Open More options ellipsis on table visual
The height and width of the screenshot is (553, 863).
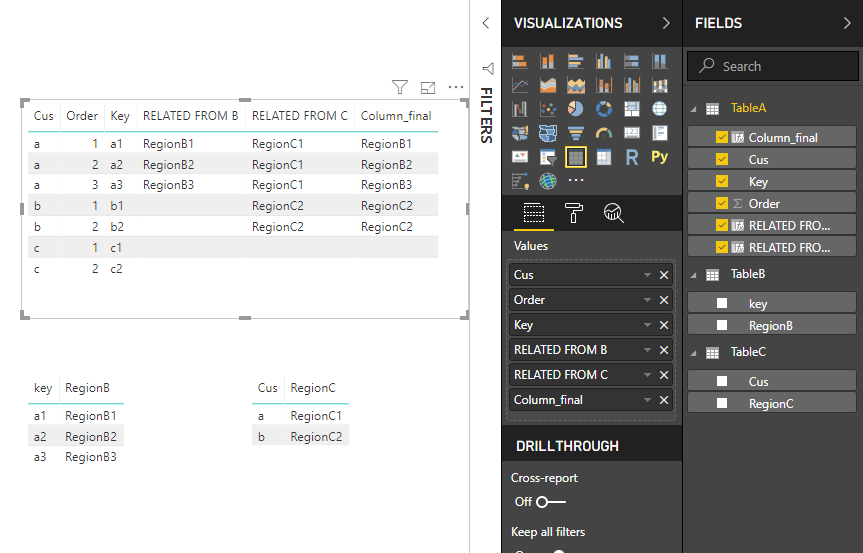[456, 87]
